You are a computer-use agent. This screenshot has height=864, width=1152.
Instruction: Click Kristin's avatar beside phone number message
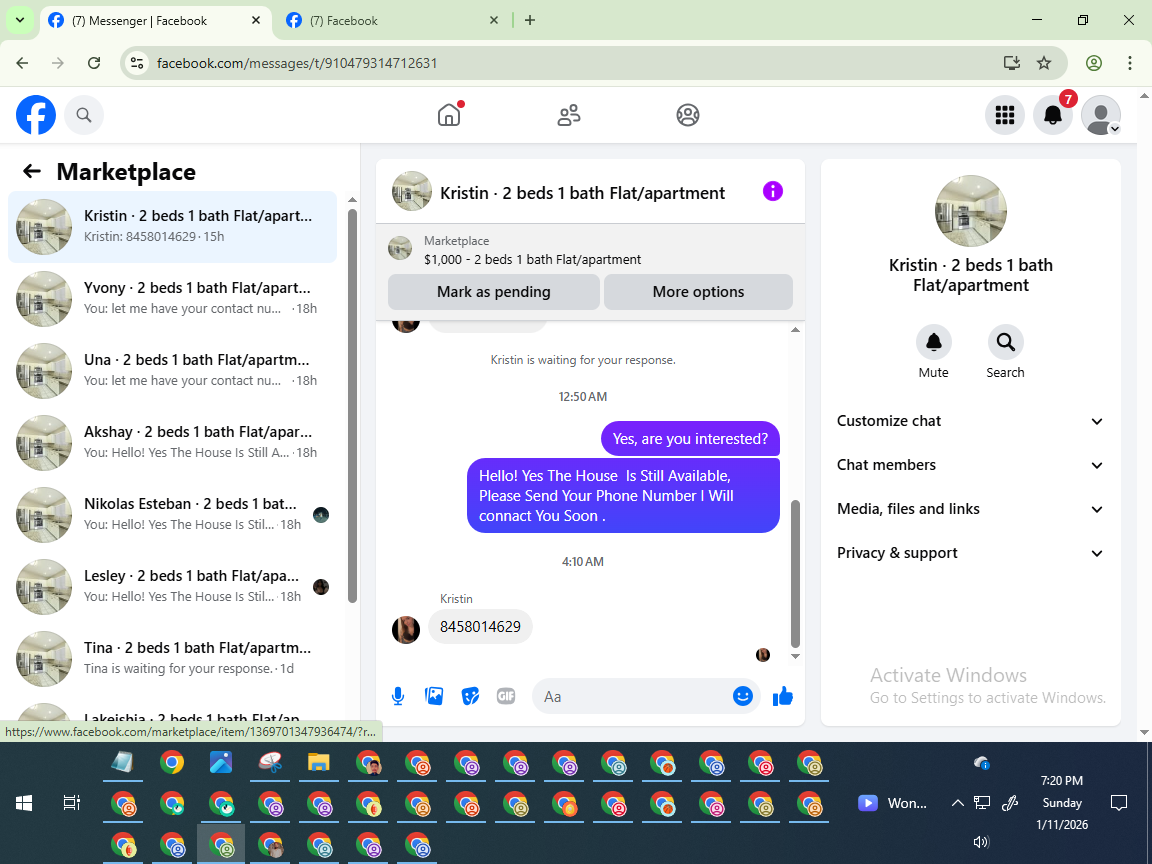[406, 630]
